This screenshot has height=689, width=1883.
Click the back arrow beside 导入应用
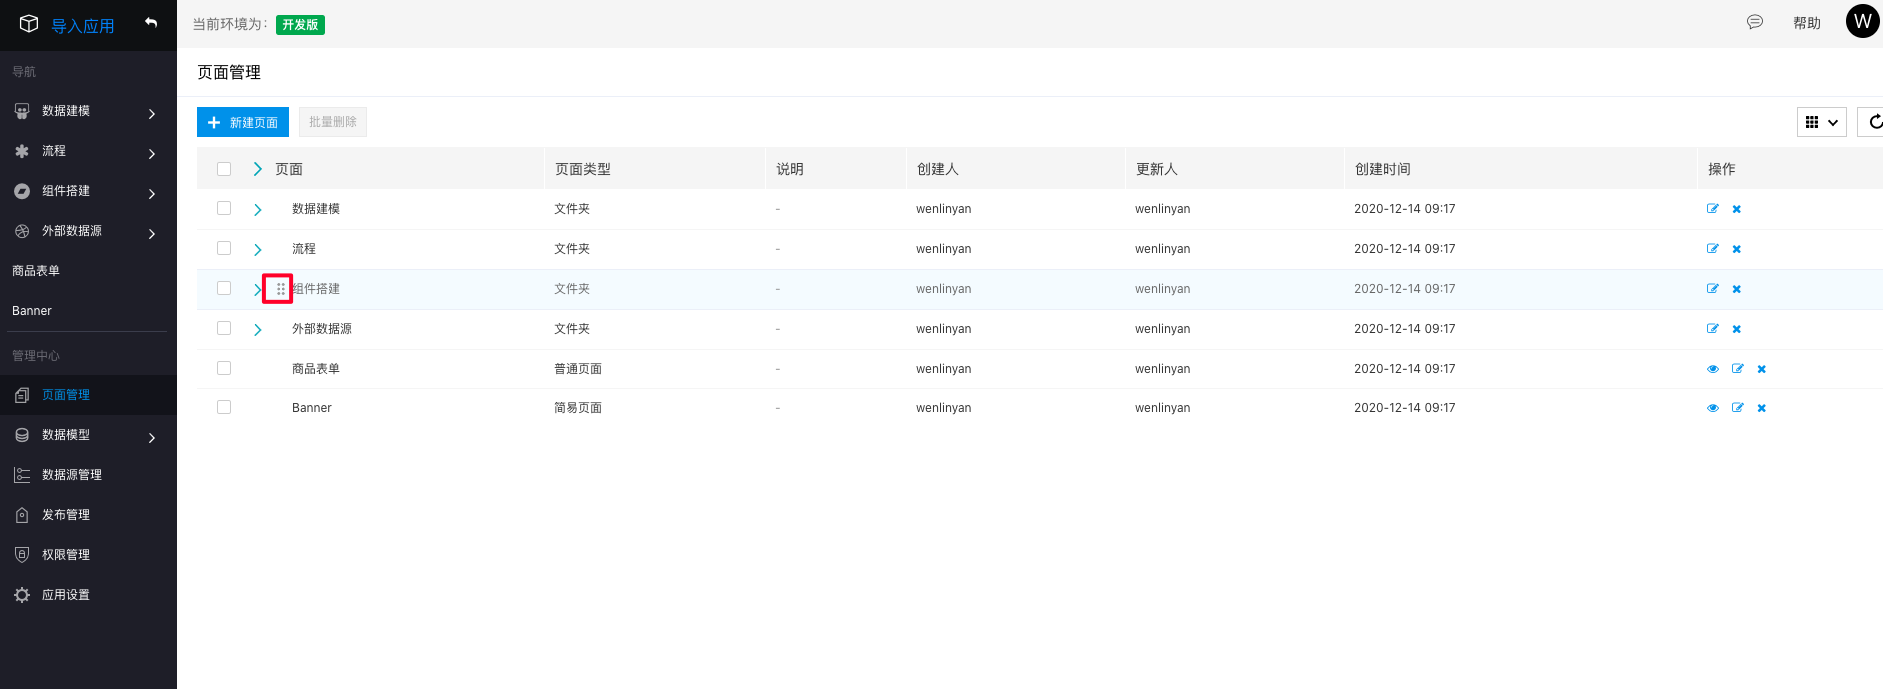coord(151,23)
